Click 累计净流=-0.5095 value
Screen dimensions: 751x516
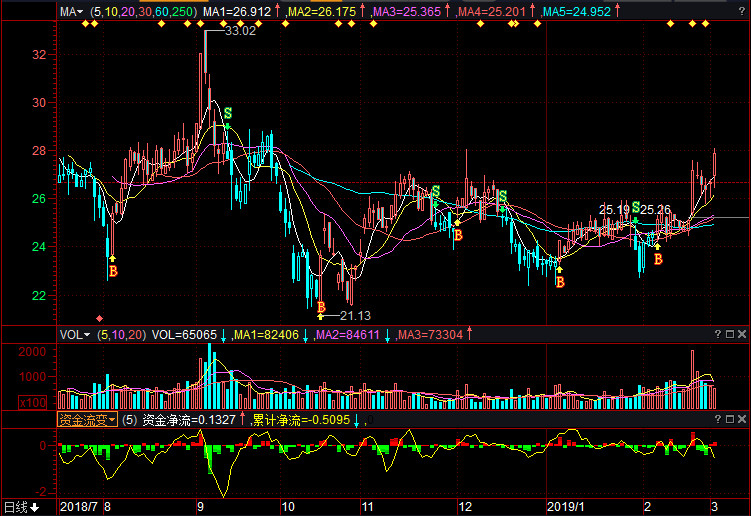(x=301, y=420)
